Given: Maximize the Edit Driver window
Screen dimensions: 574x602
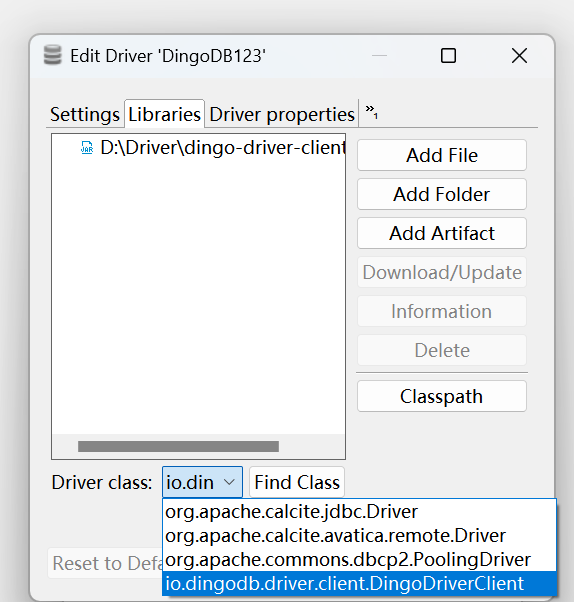Looking at the screenshot, I should click(448, 56).
